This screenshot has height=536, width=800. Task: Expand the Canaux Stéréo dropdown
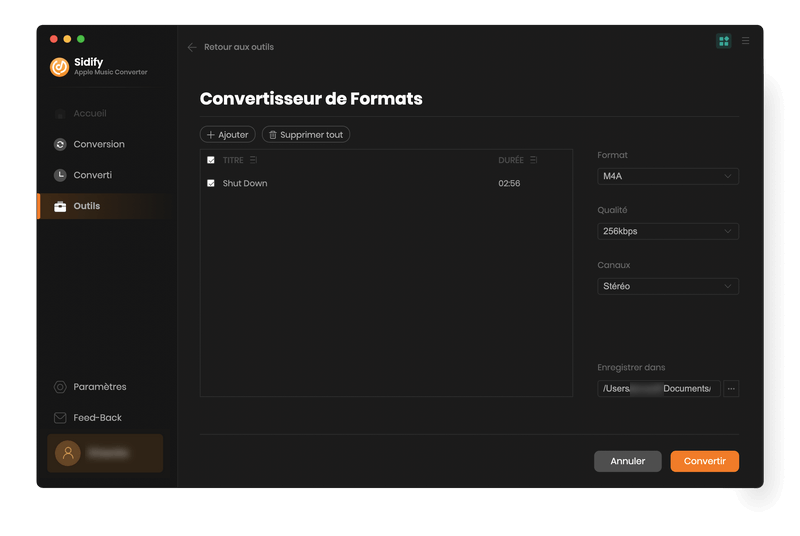click(x=667, y=286)
